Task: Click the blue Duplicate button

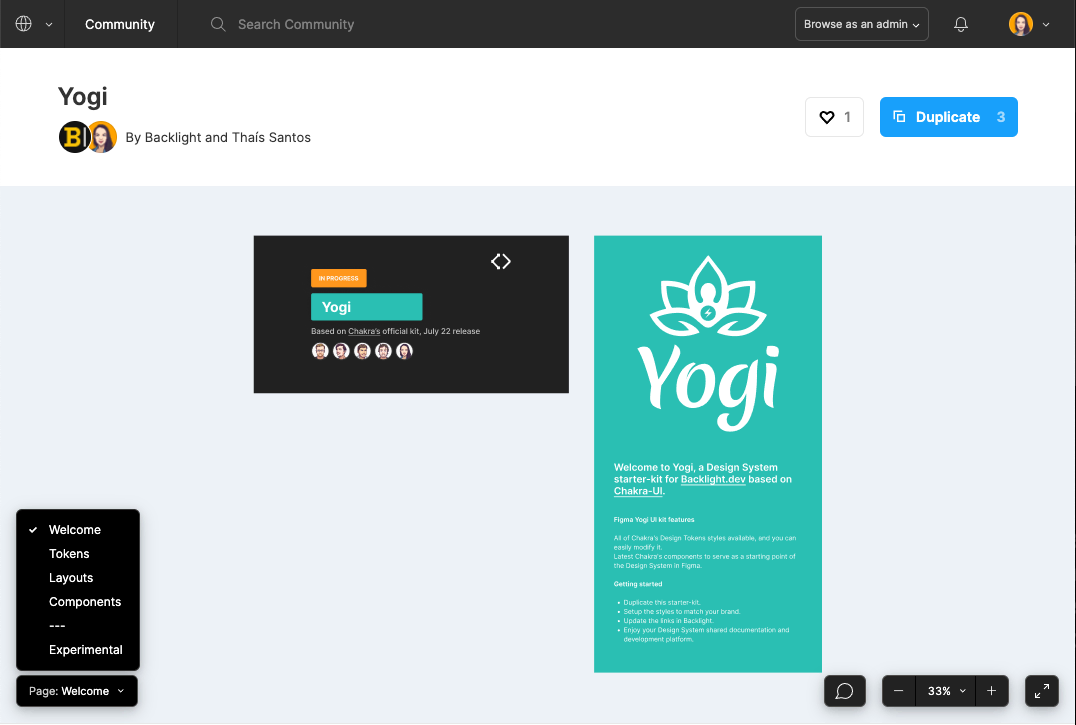Action: pos(948,117)
